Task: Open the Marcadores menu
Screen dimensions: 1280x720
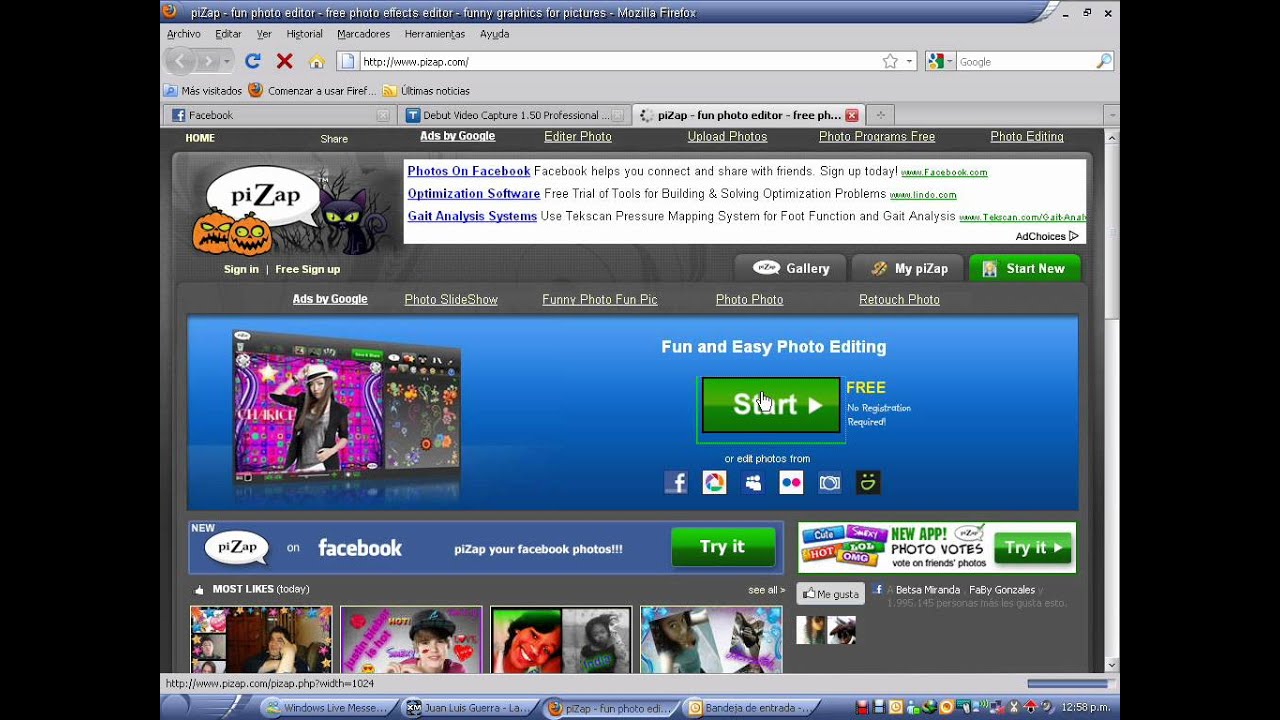Action: (x=363, y=34)
